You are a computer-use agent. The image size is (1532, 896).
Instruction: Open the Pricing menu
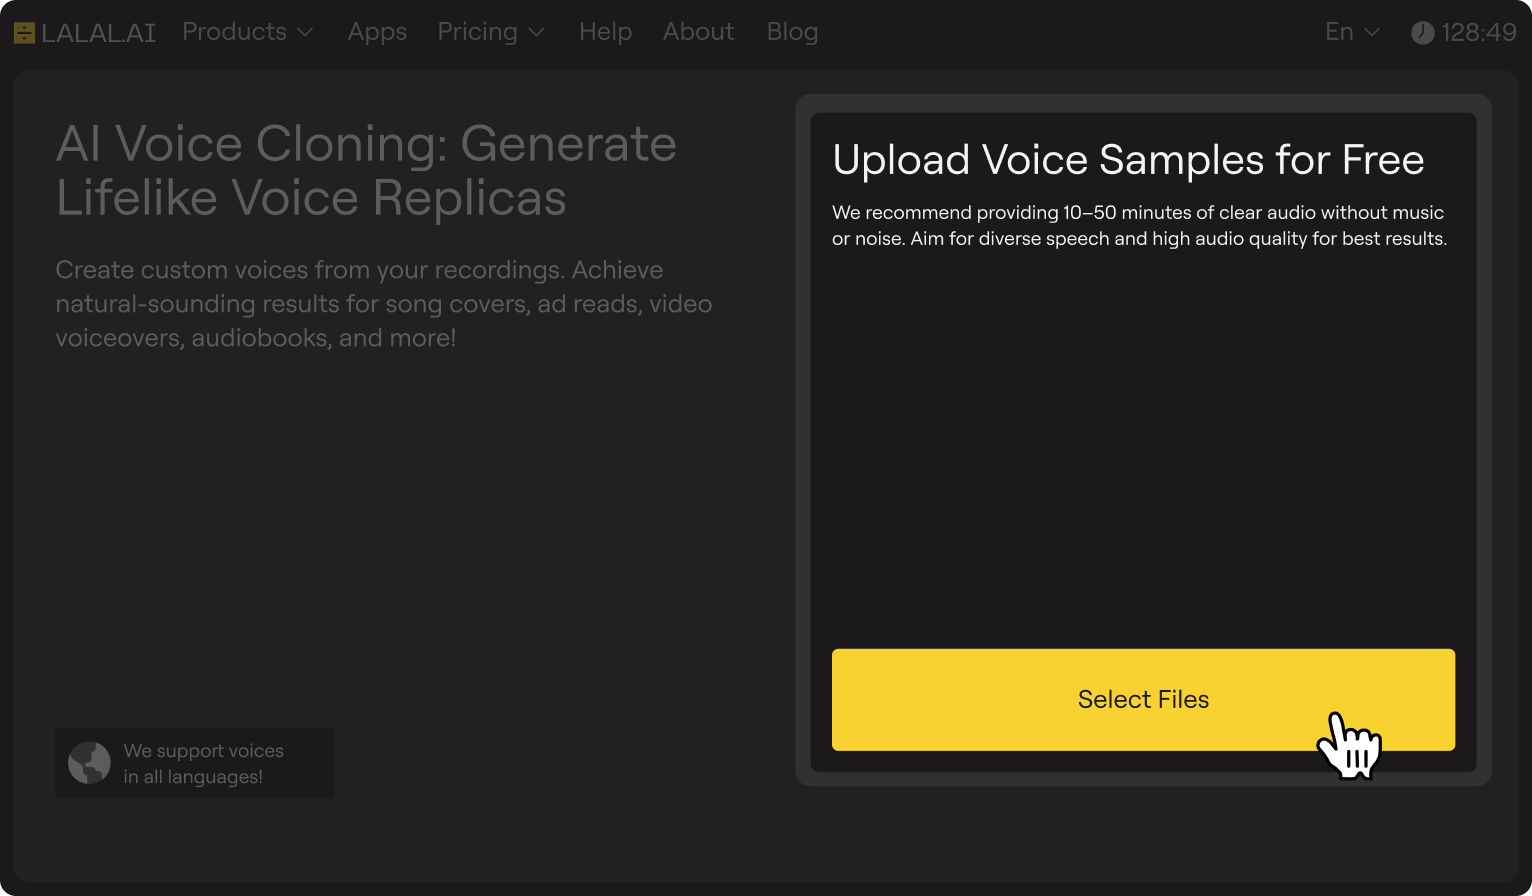click(477, 32)
